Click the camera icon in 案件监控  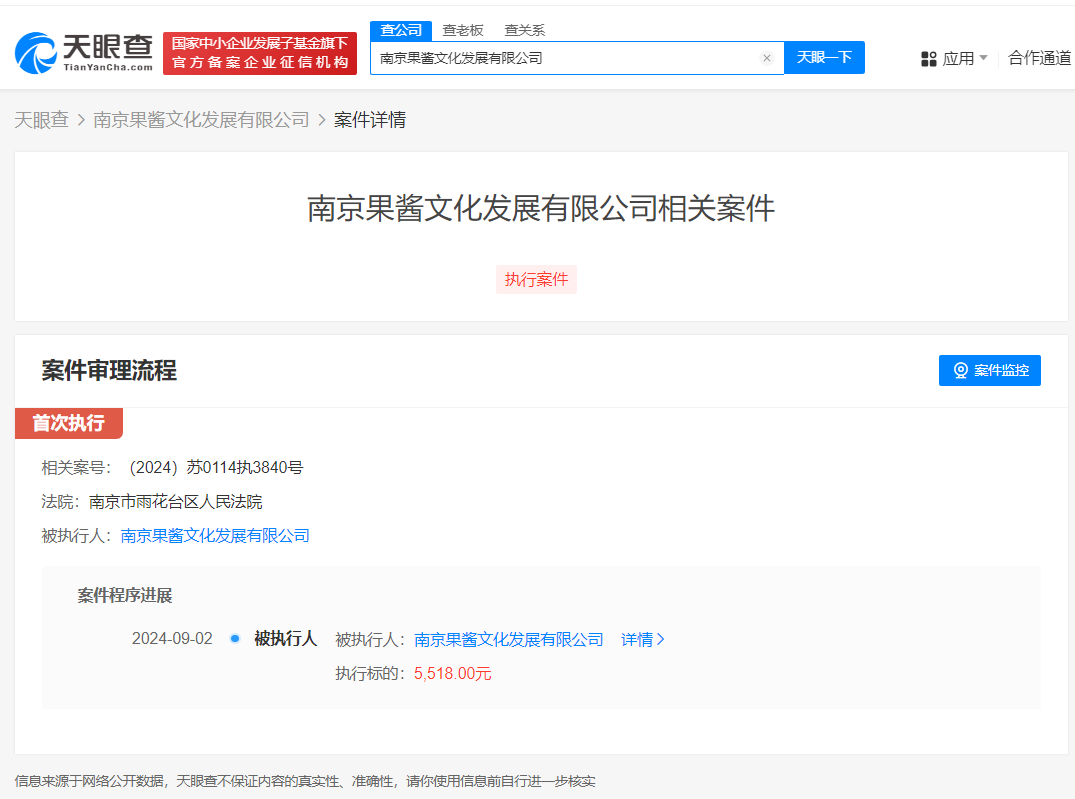(x=960, y=371)
